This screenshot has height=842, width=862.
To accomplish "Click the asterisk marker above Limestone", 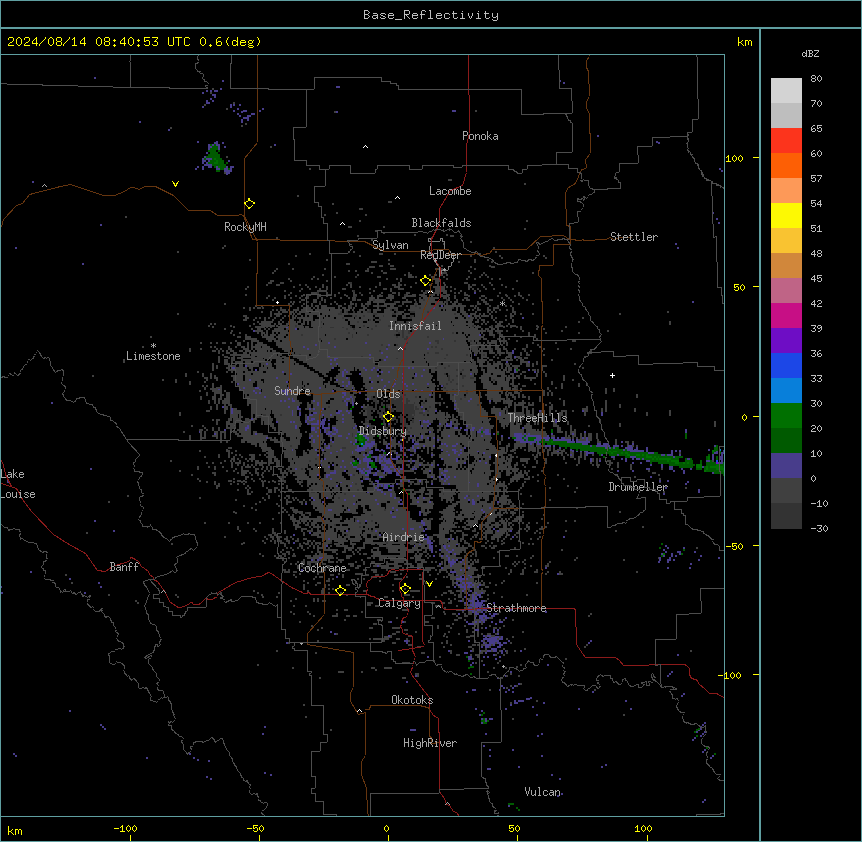I will 153,346.
